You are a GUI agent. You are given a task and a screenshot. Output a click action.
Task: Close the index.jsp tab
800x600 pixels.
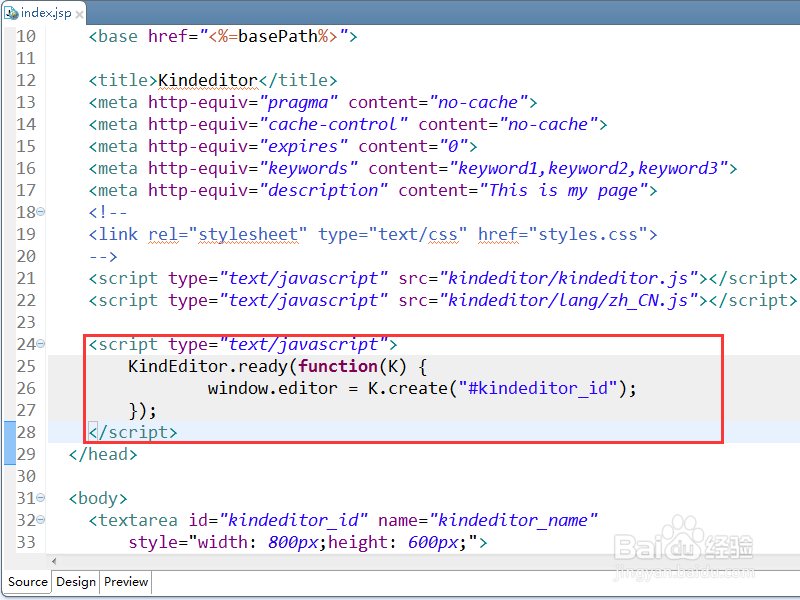pyautogui.click(x=79, y=14)
